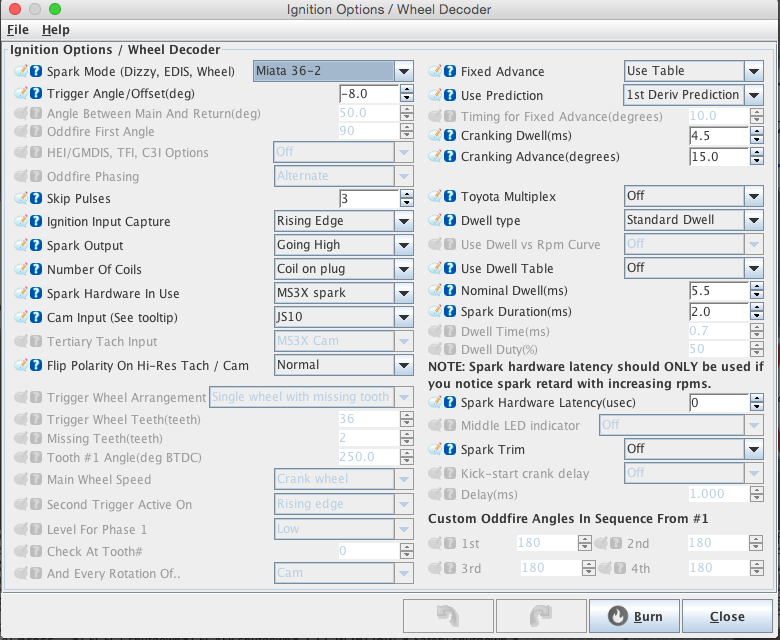Screen dimensions: 780x640
Task: Open help for Spark Hardware Latency
Action: point(450,402)
